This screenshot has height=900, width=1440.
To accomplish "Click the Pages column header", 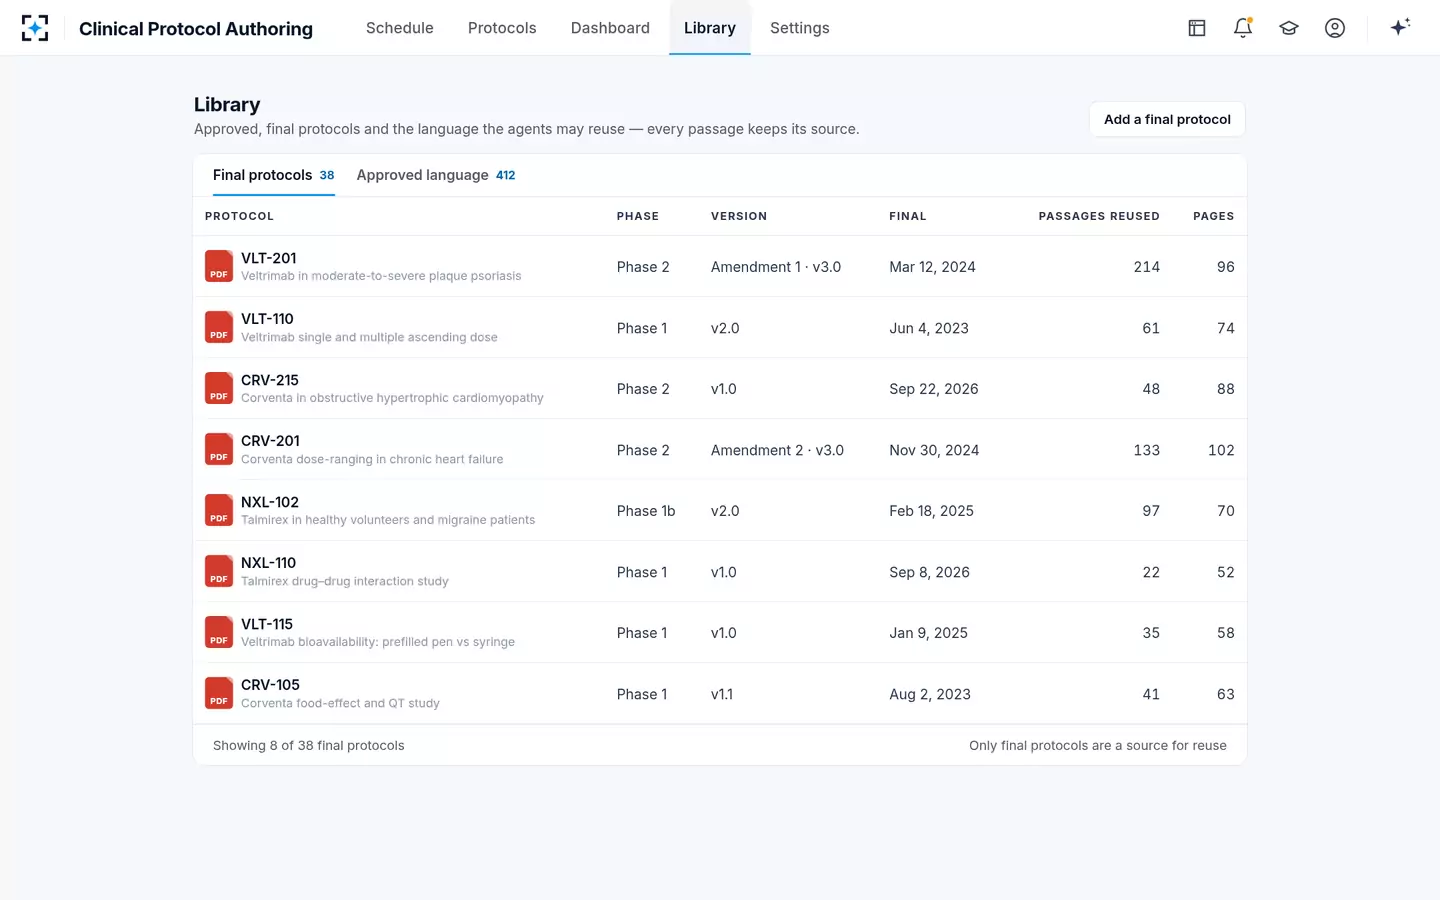I will [1214, 216].
